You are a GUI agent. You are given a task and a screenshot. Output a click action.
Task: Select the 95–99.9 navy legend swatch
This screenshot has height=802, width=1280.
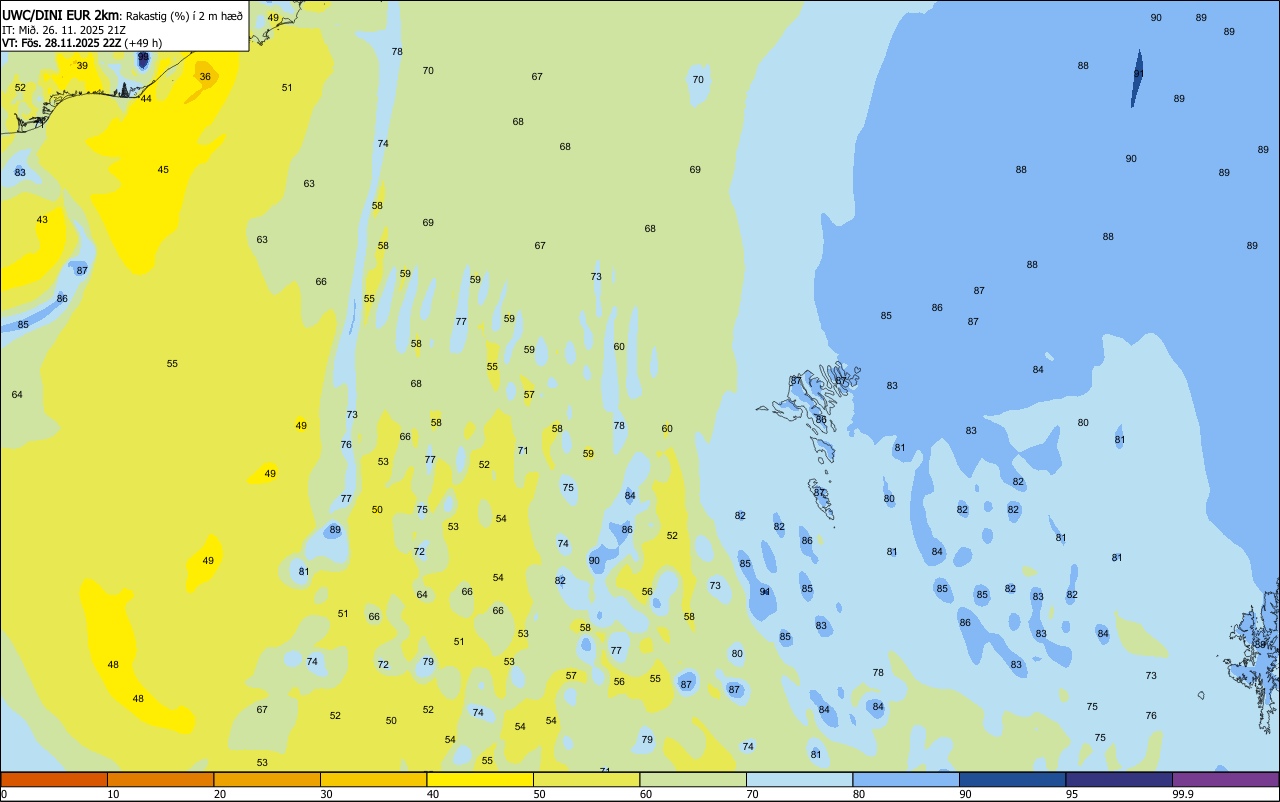coord(1119,779)
